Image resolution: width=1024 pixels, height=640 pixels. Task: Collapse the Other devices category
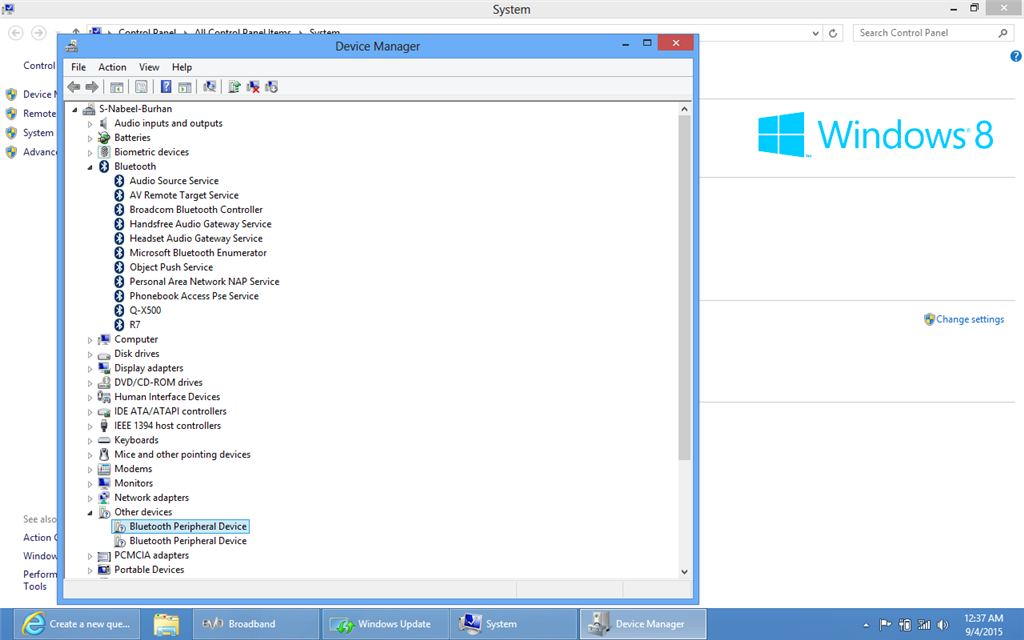(x=90, y=513)
